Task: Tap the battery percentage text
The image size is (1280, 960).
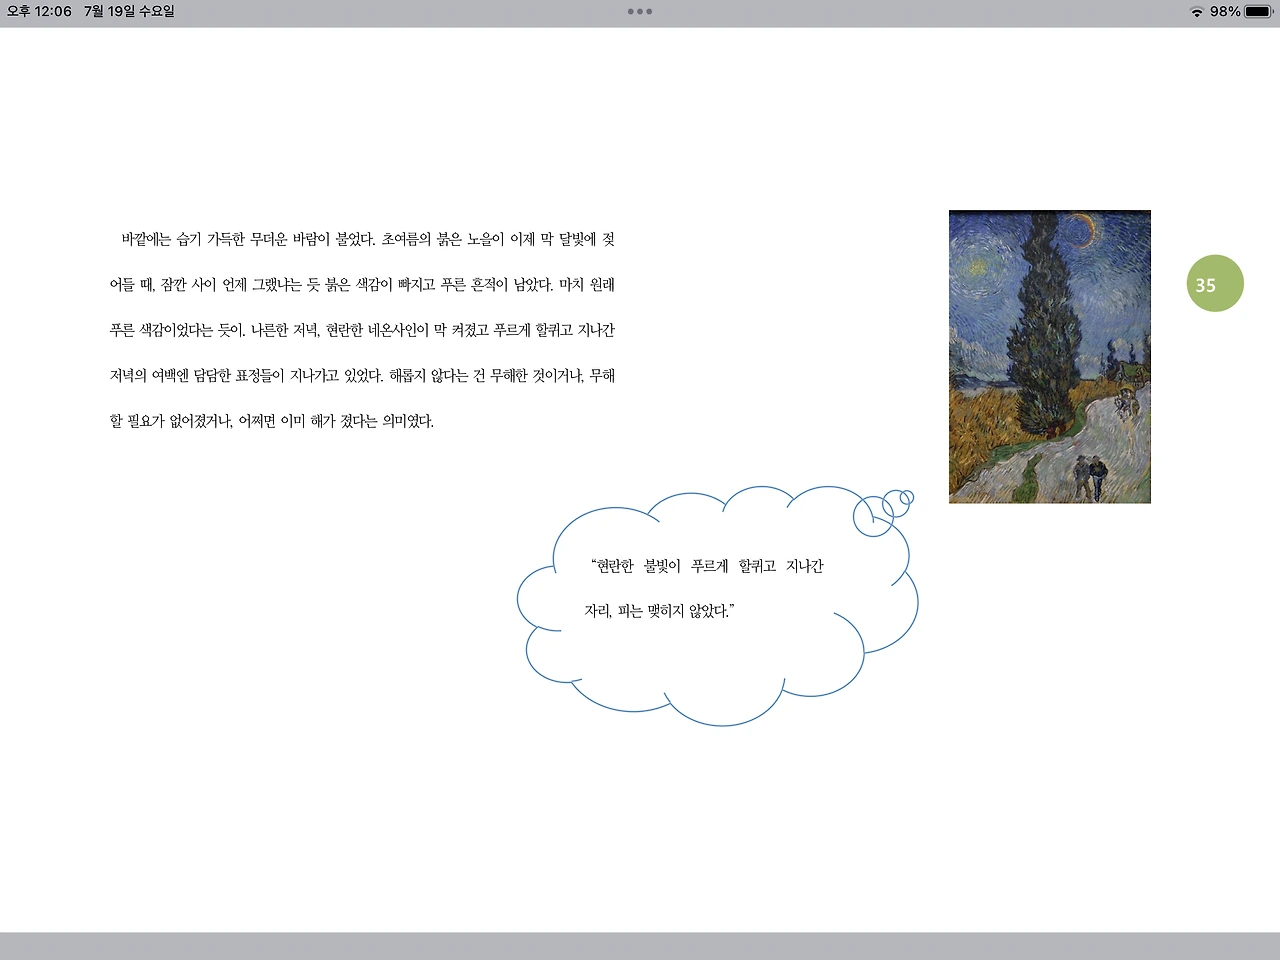Action: 1225,13
